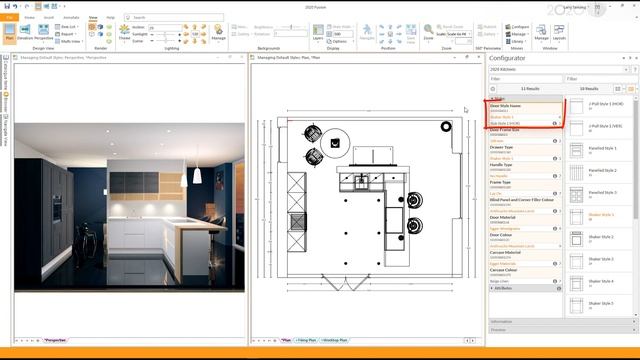Collapse the Style section in configurator
This screenshot has width=640, height=360.
pos(492,99)
